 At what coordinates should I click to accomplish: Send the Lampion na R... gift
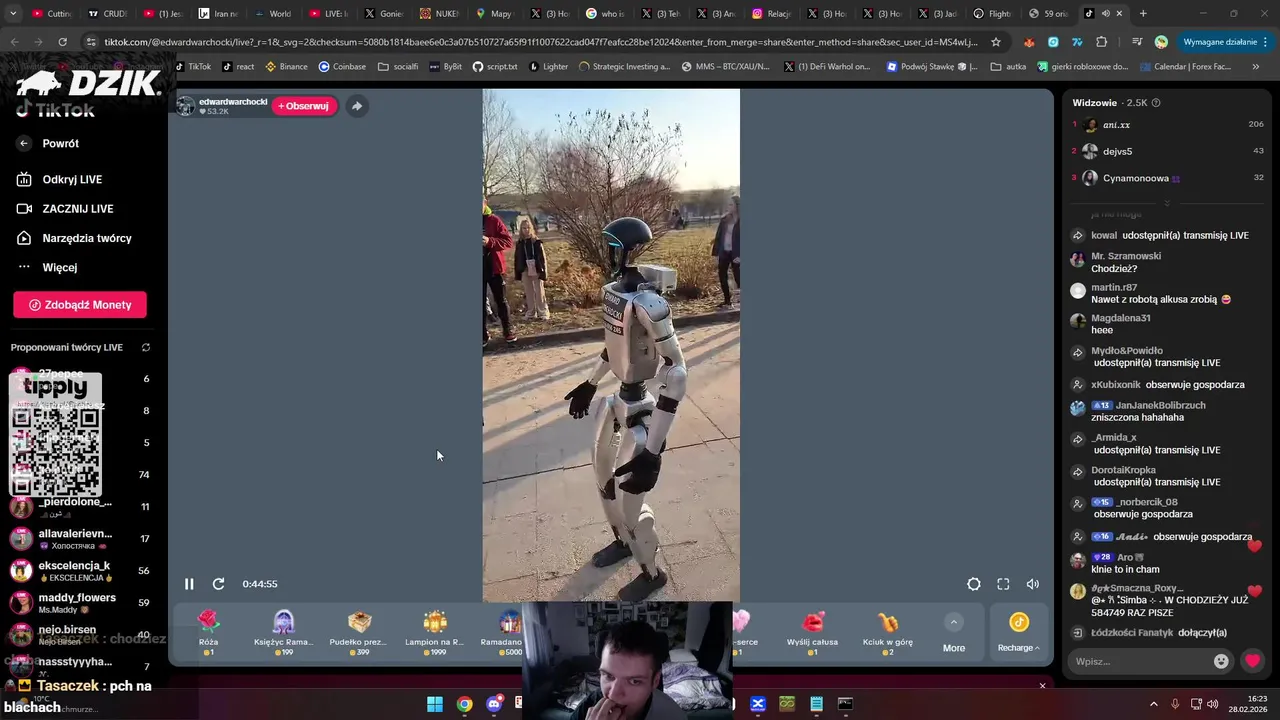tap(434, 632)
